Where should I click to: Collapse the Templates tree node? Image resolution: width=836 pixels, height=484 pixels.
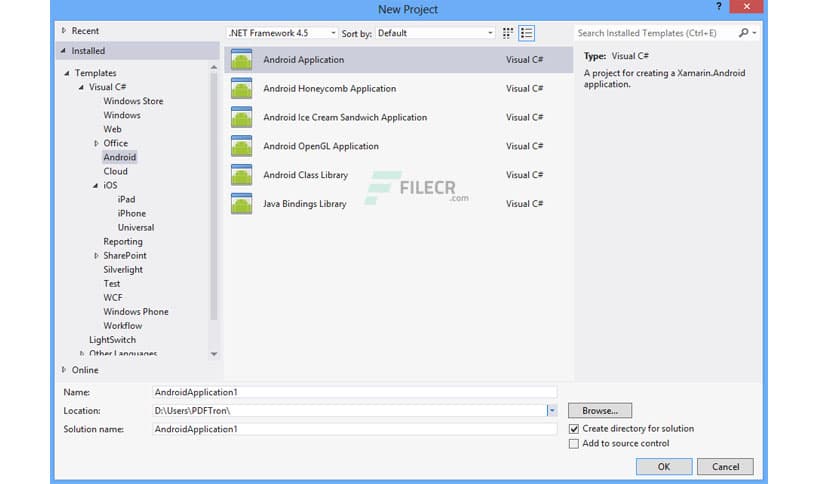[x=67, y=73]
